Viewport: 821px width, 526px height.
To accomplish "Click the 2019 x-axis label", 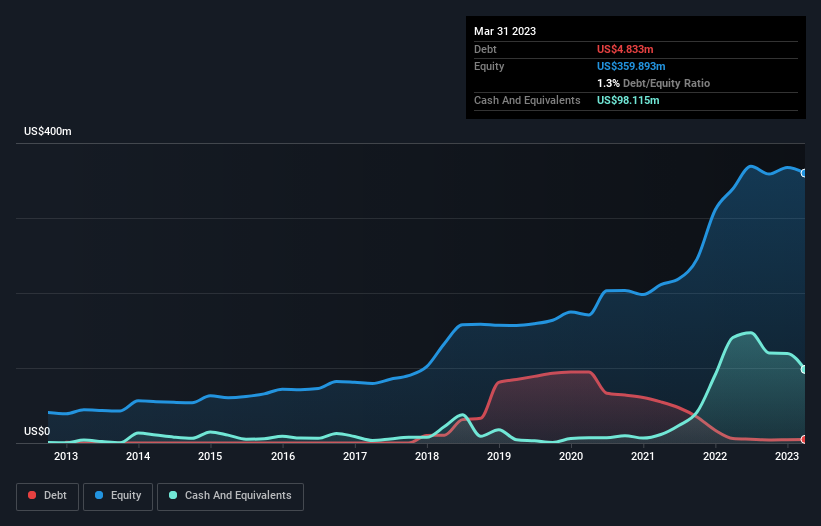I will click(498, 456).
